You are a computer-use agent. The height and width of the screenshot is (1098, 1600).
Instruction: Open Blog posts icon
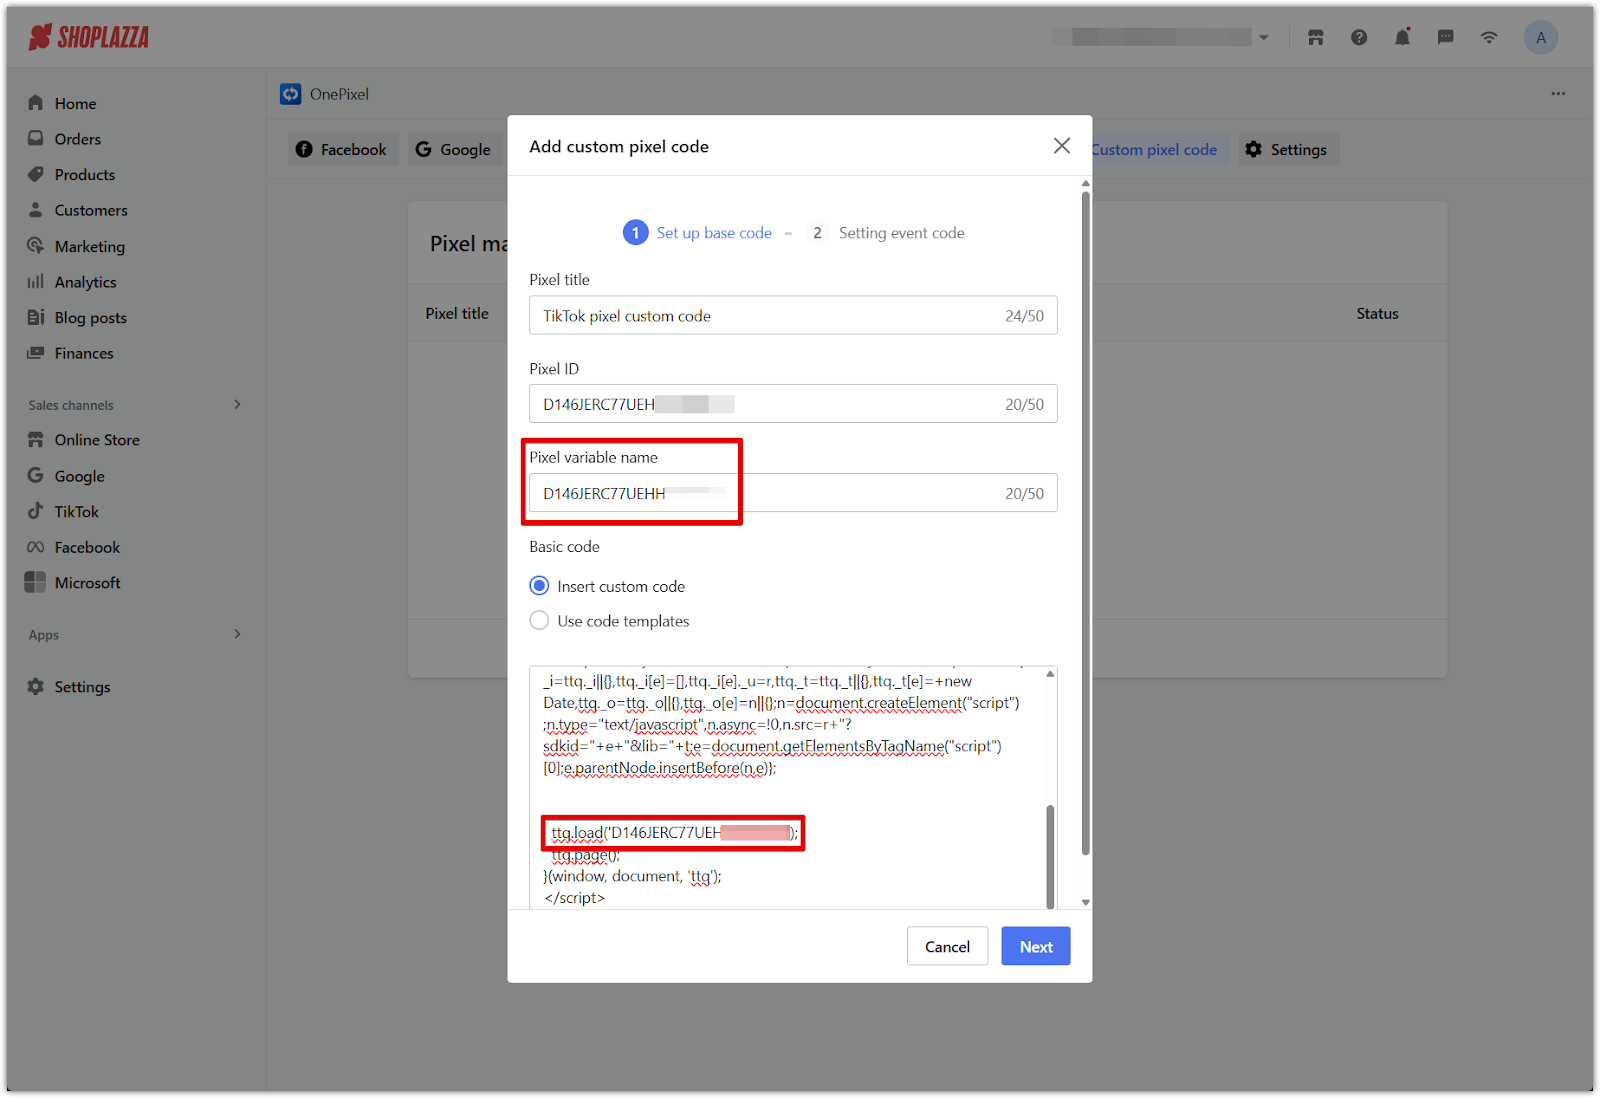tap(36, 317)
